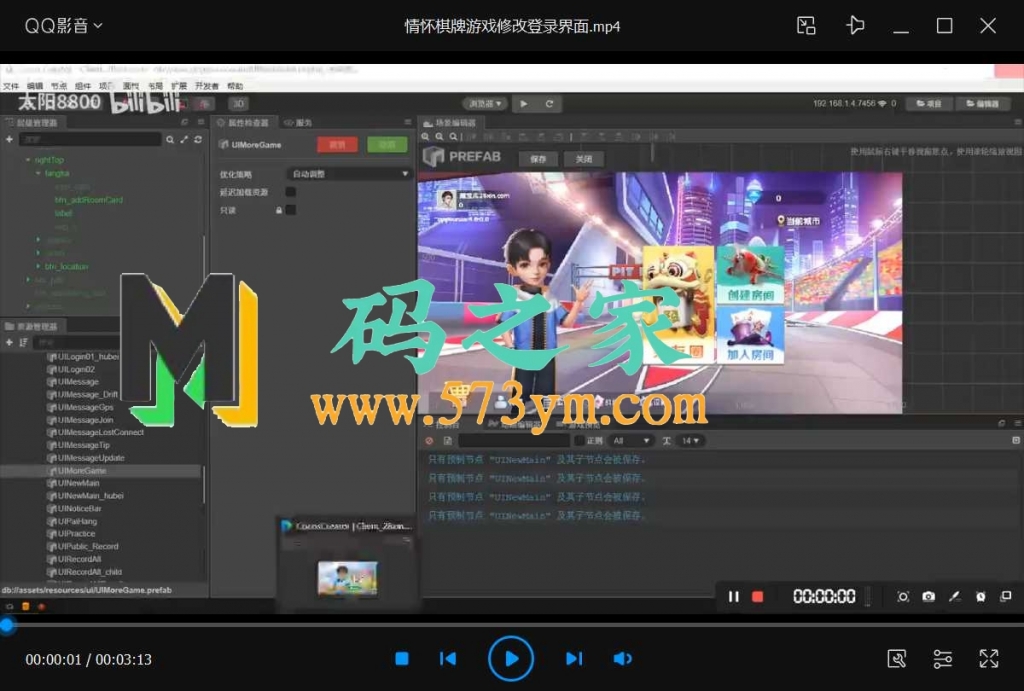1024x691 pixels.
Task: Click the 加入房间 card in scene
Action: [750, 336]
